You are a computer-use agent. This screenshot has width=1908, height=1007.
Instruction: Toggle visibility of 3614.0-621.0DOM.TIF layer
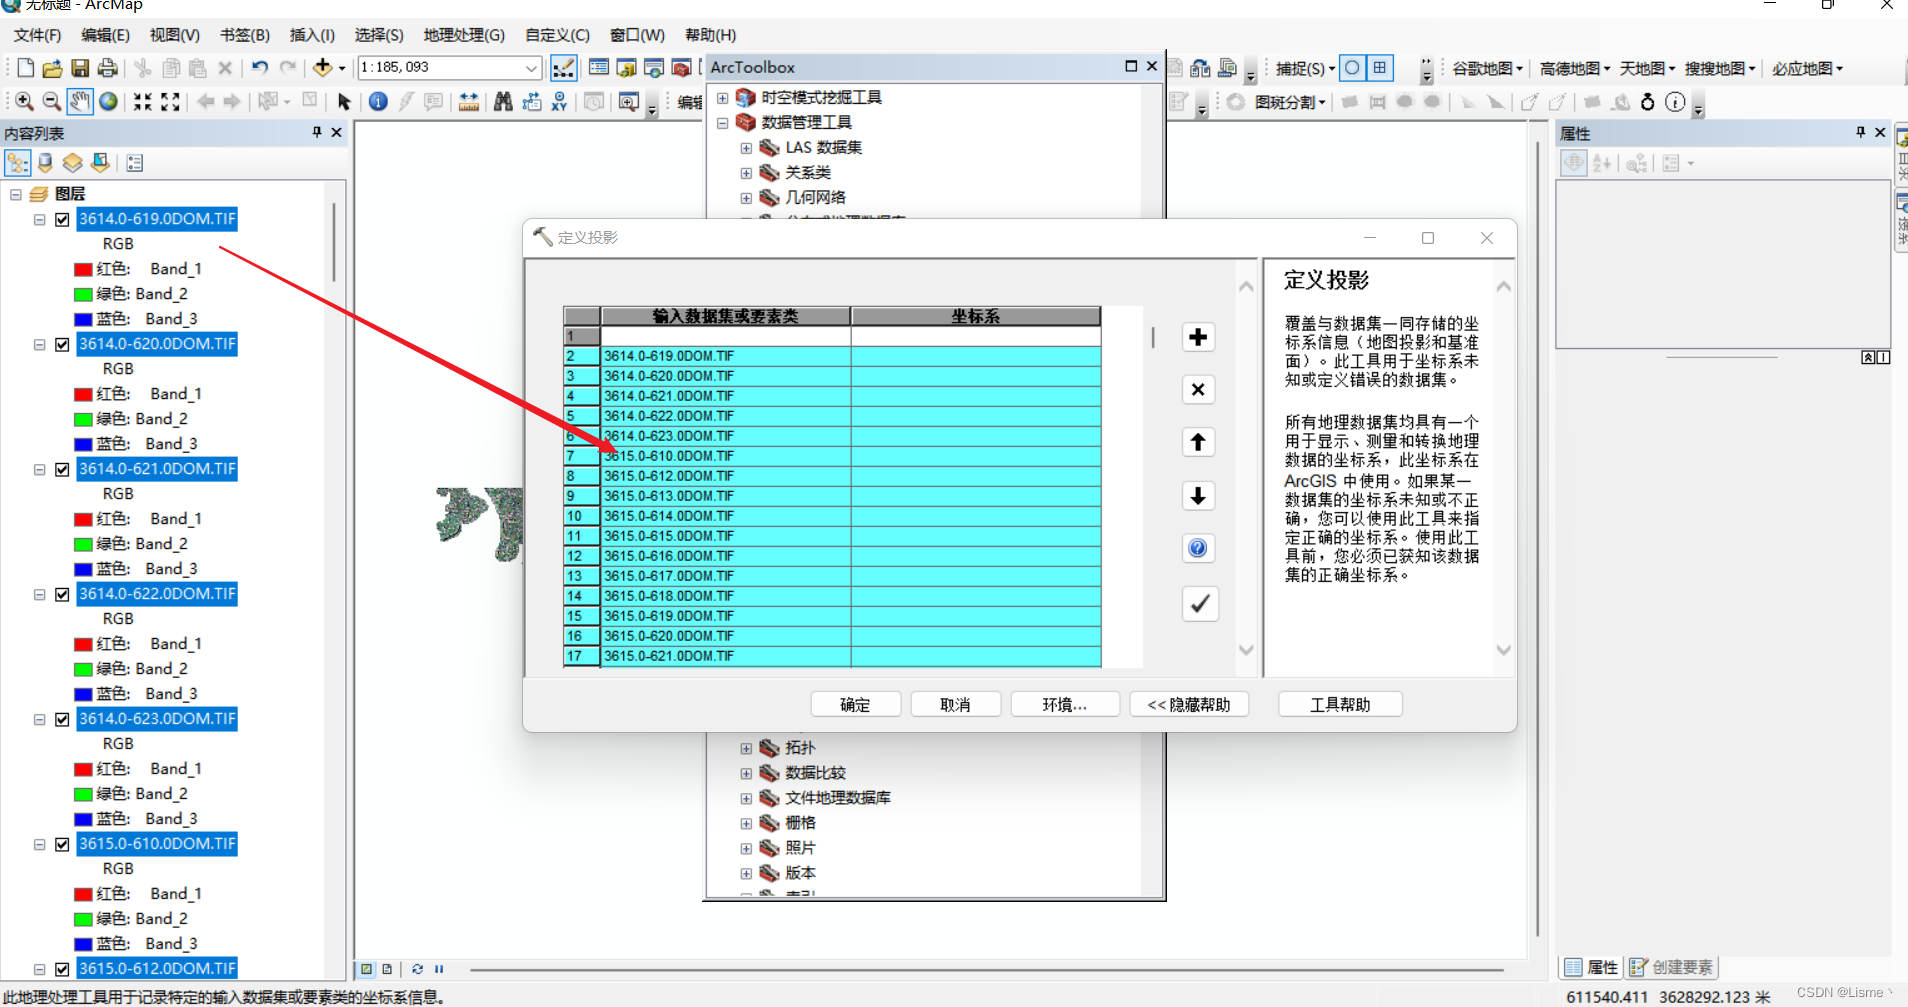[x=62, y=469]
